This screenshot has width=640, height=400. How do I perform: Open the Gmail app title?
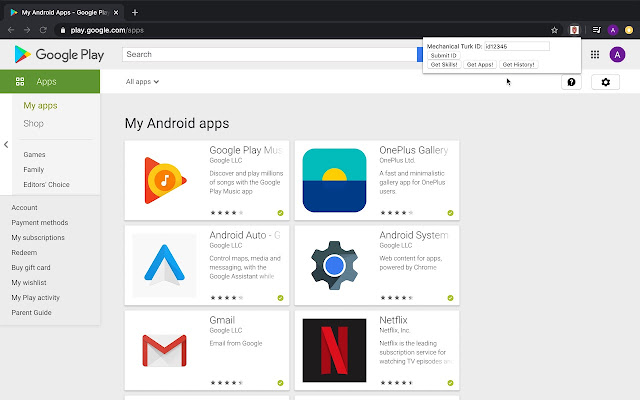(222, 320)
